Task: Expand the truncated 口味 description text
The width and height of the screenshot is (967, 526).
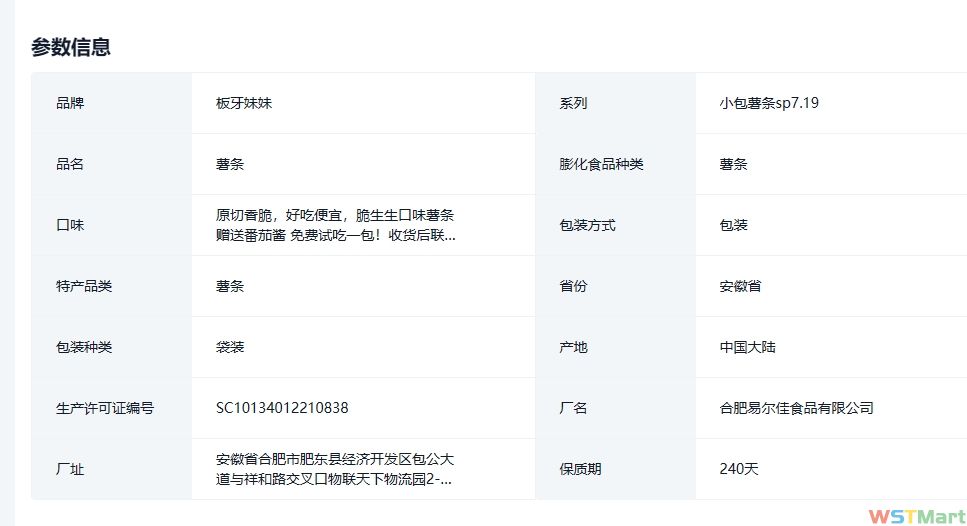Action: 335,225
